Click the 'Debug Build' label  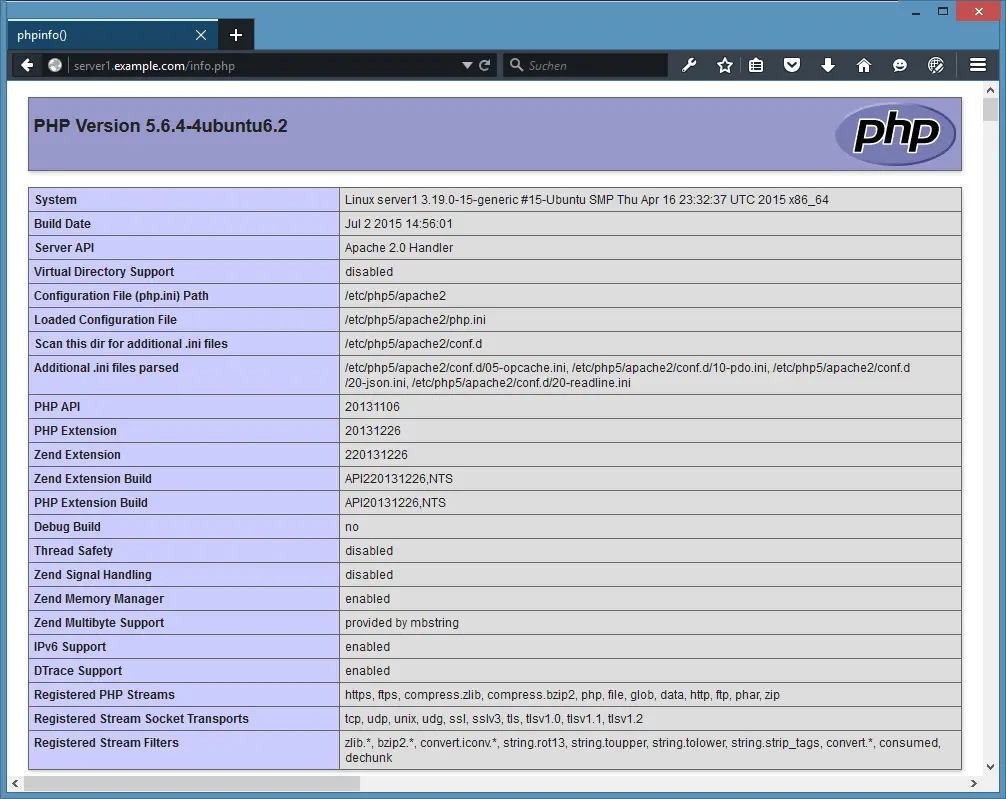67,527
